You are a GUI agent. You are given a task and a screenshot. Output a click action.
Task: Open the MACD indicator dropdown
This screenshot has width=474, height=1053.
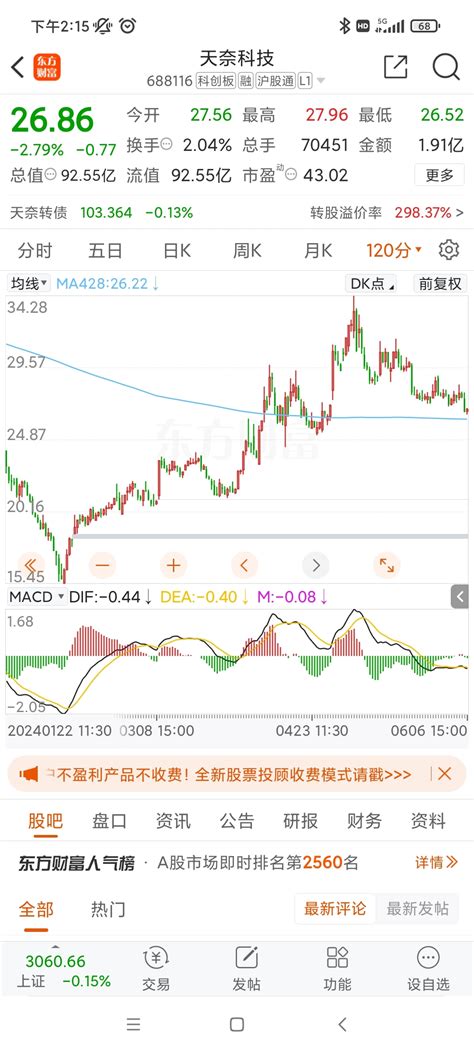coord(36,596)
